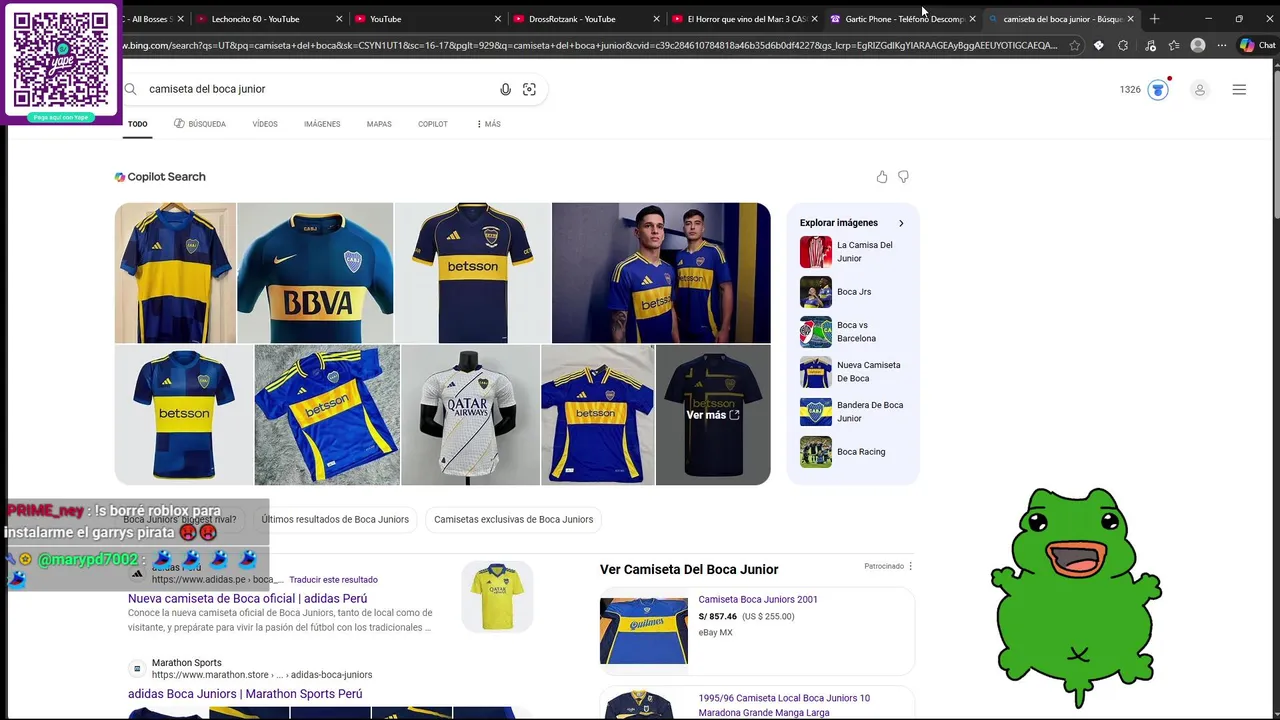The image size is (1280, 720).
Task: Close the DrossRotzank YouTube tab
Action: pos(657,19)
